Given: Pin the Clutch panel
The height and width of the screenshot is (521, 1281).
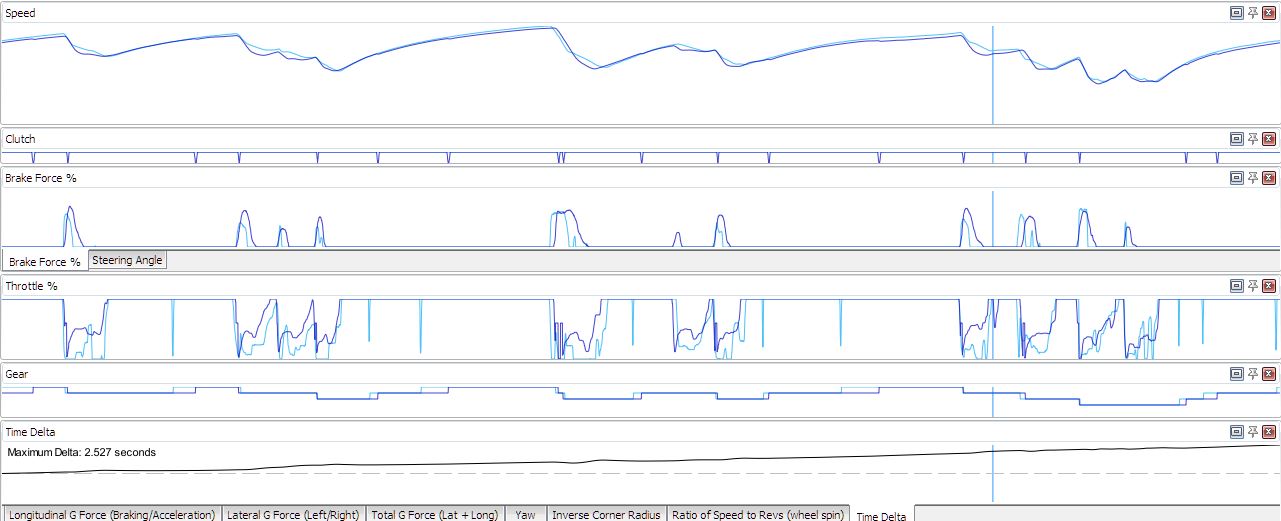Looking at the screenshot, I should pos(1253,139).
